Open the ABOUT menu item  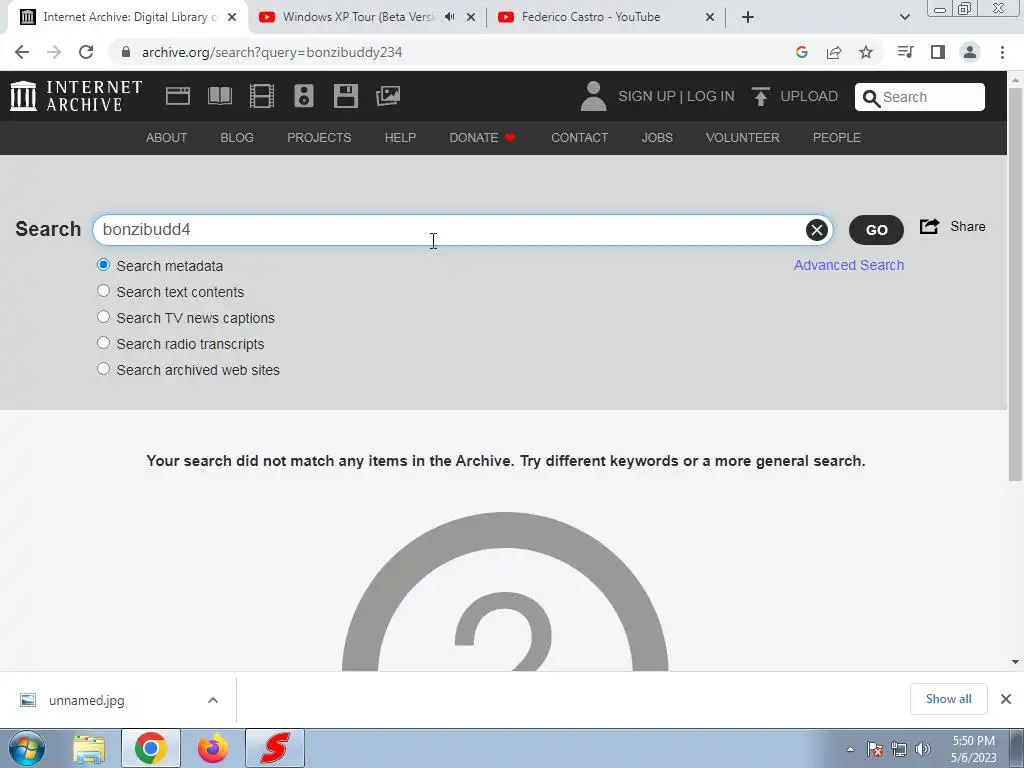point(167,138)
